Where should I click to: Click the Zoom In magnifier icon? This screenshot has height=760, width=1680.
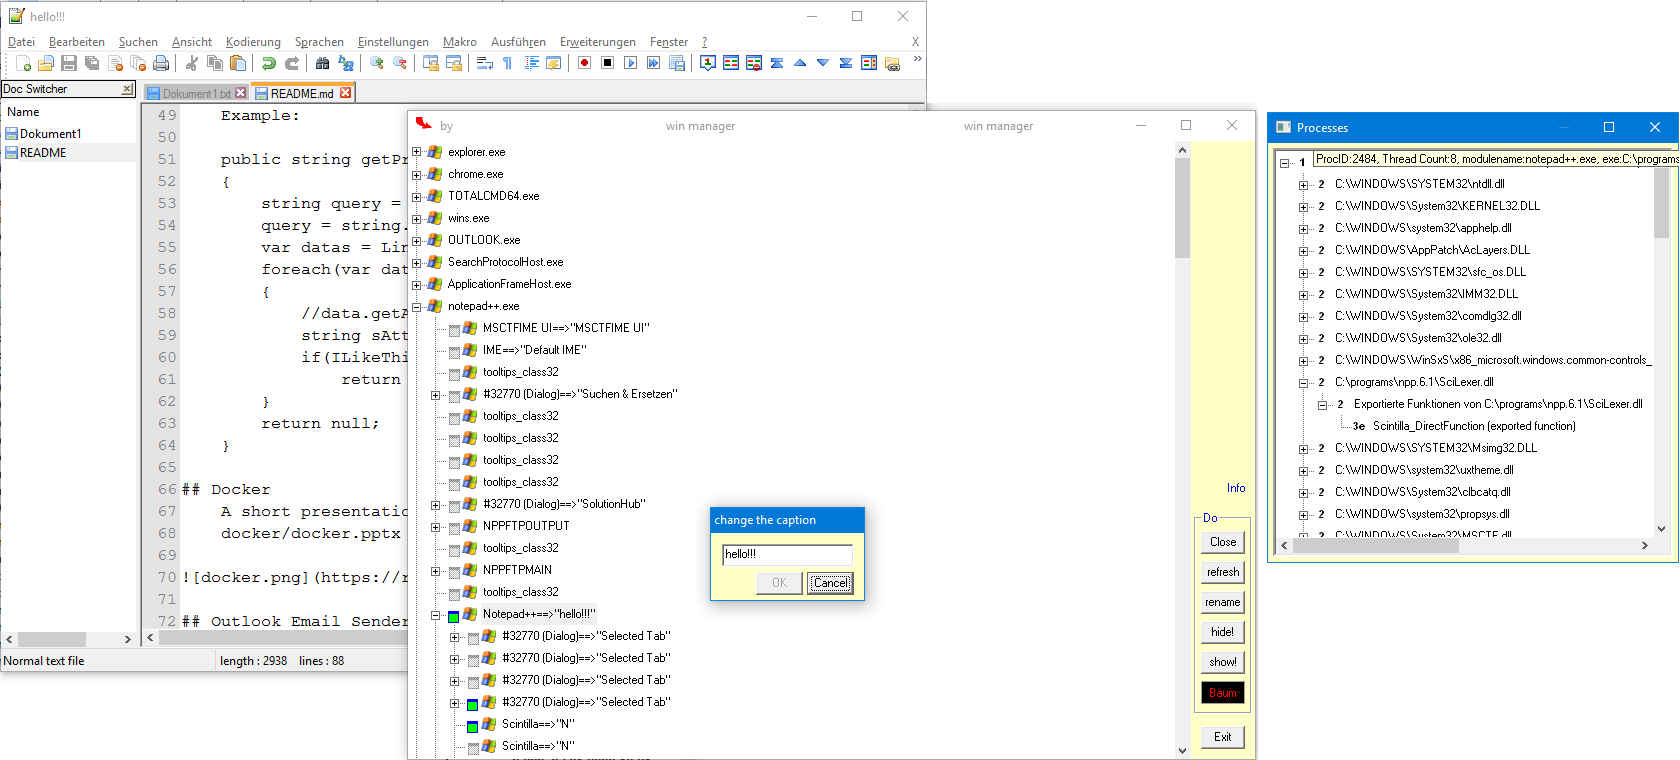tap(377, 63)
